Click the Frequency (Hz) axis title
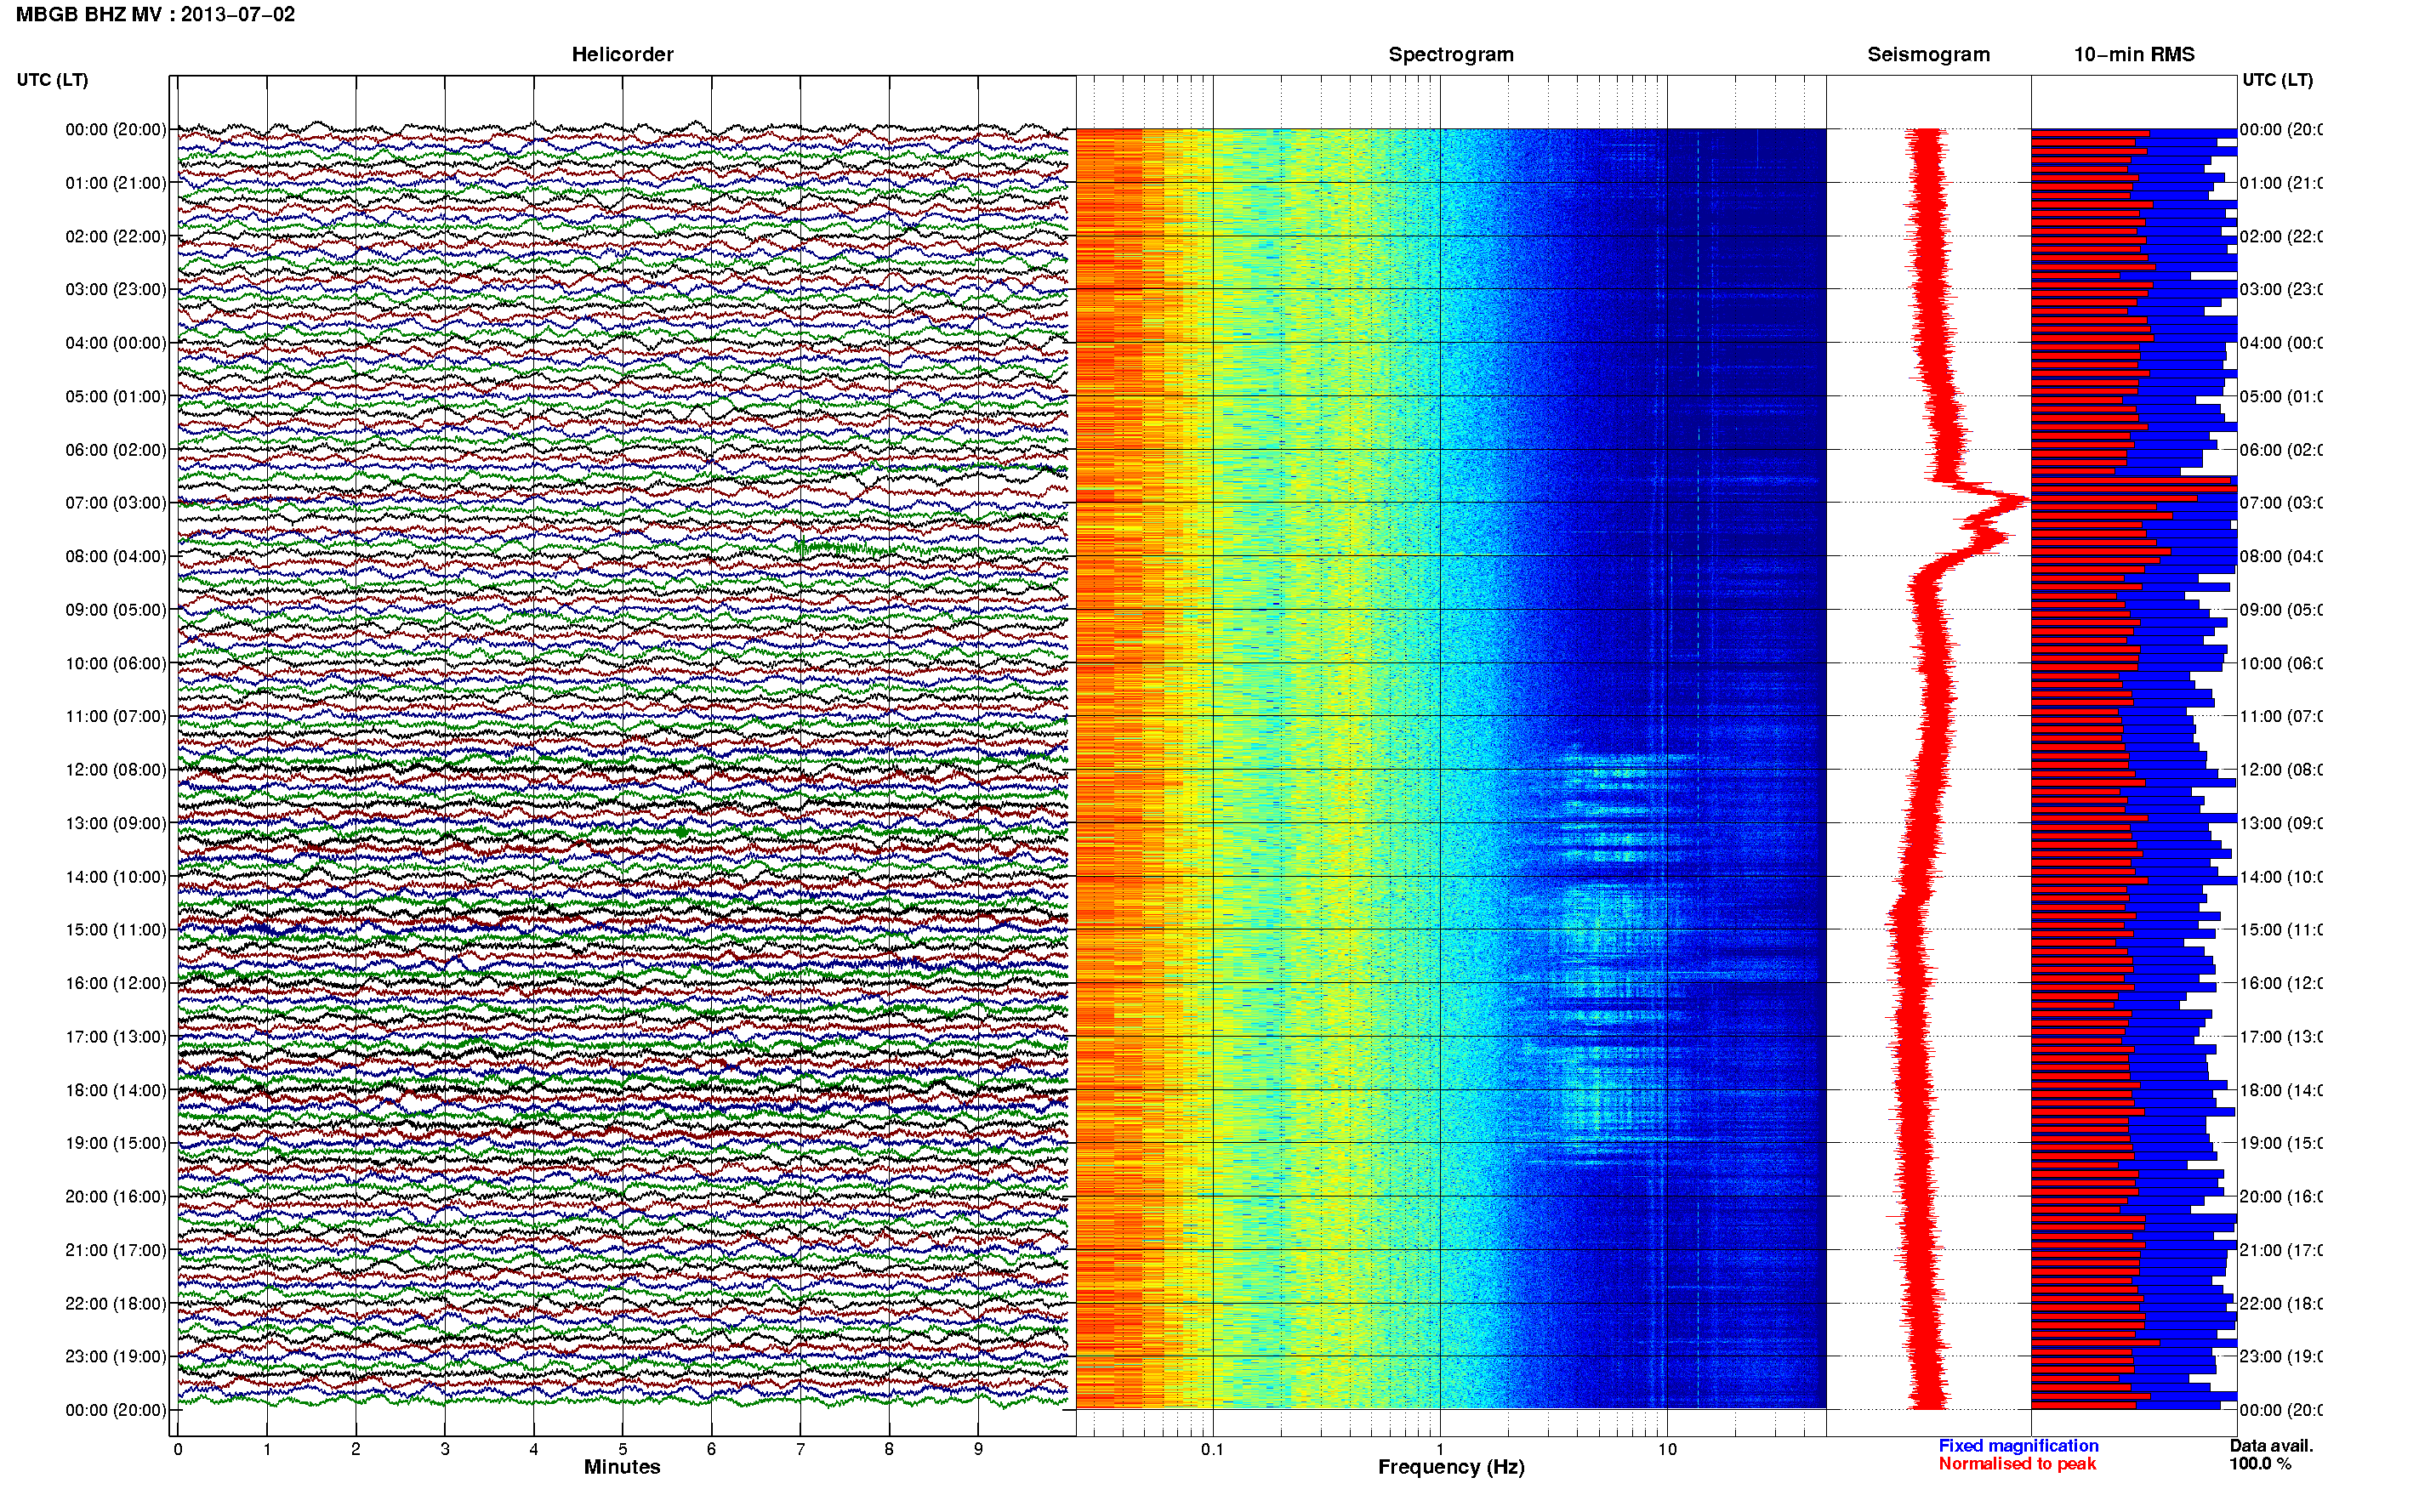 point(1451,1467)
